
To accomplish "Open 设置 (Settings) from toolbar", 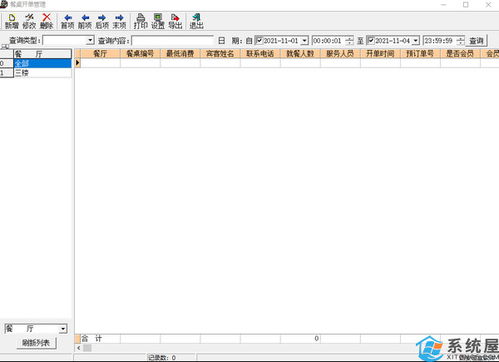I will click(158, 21).
